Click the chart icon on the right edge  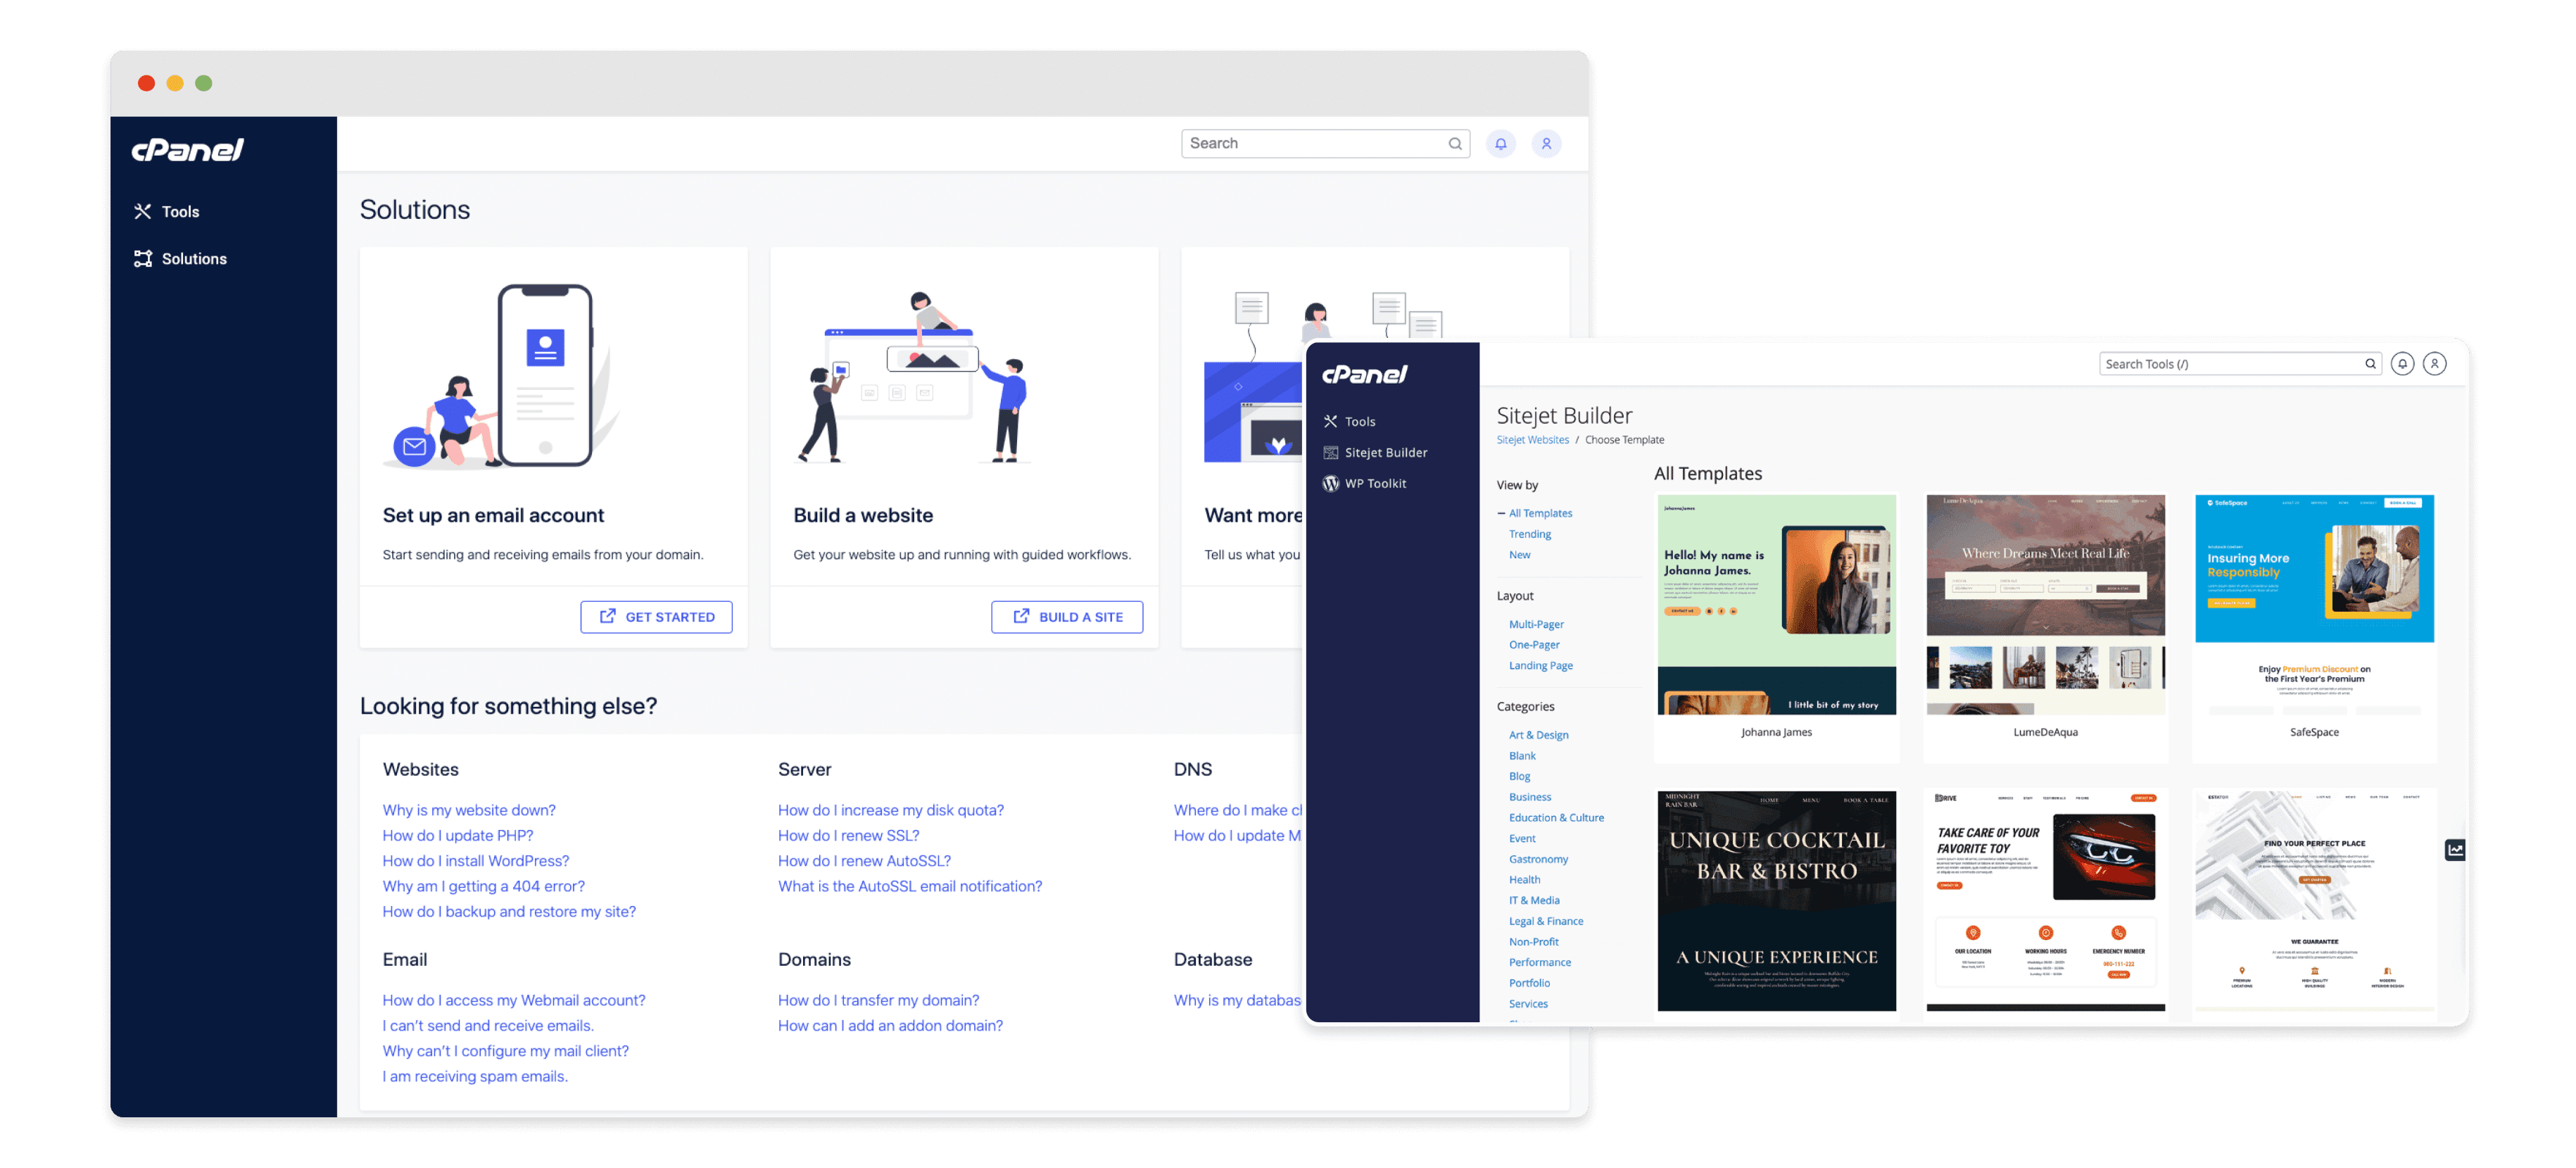click(x=2455, y=850)
